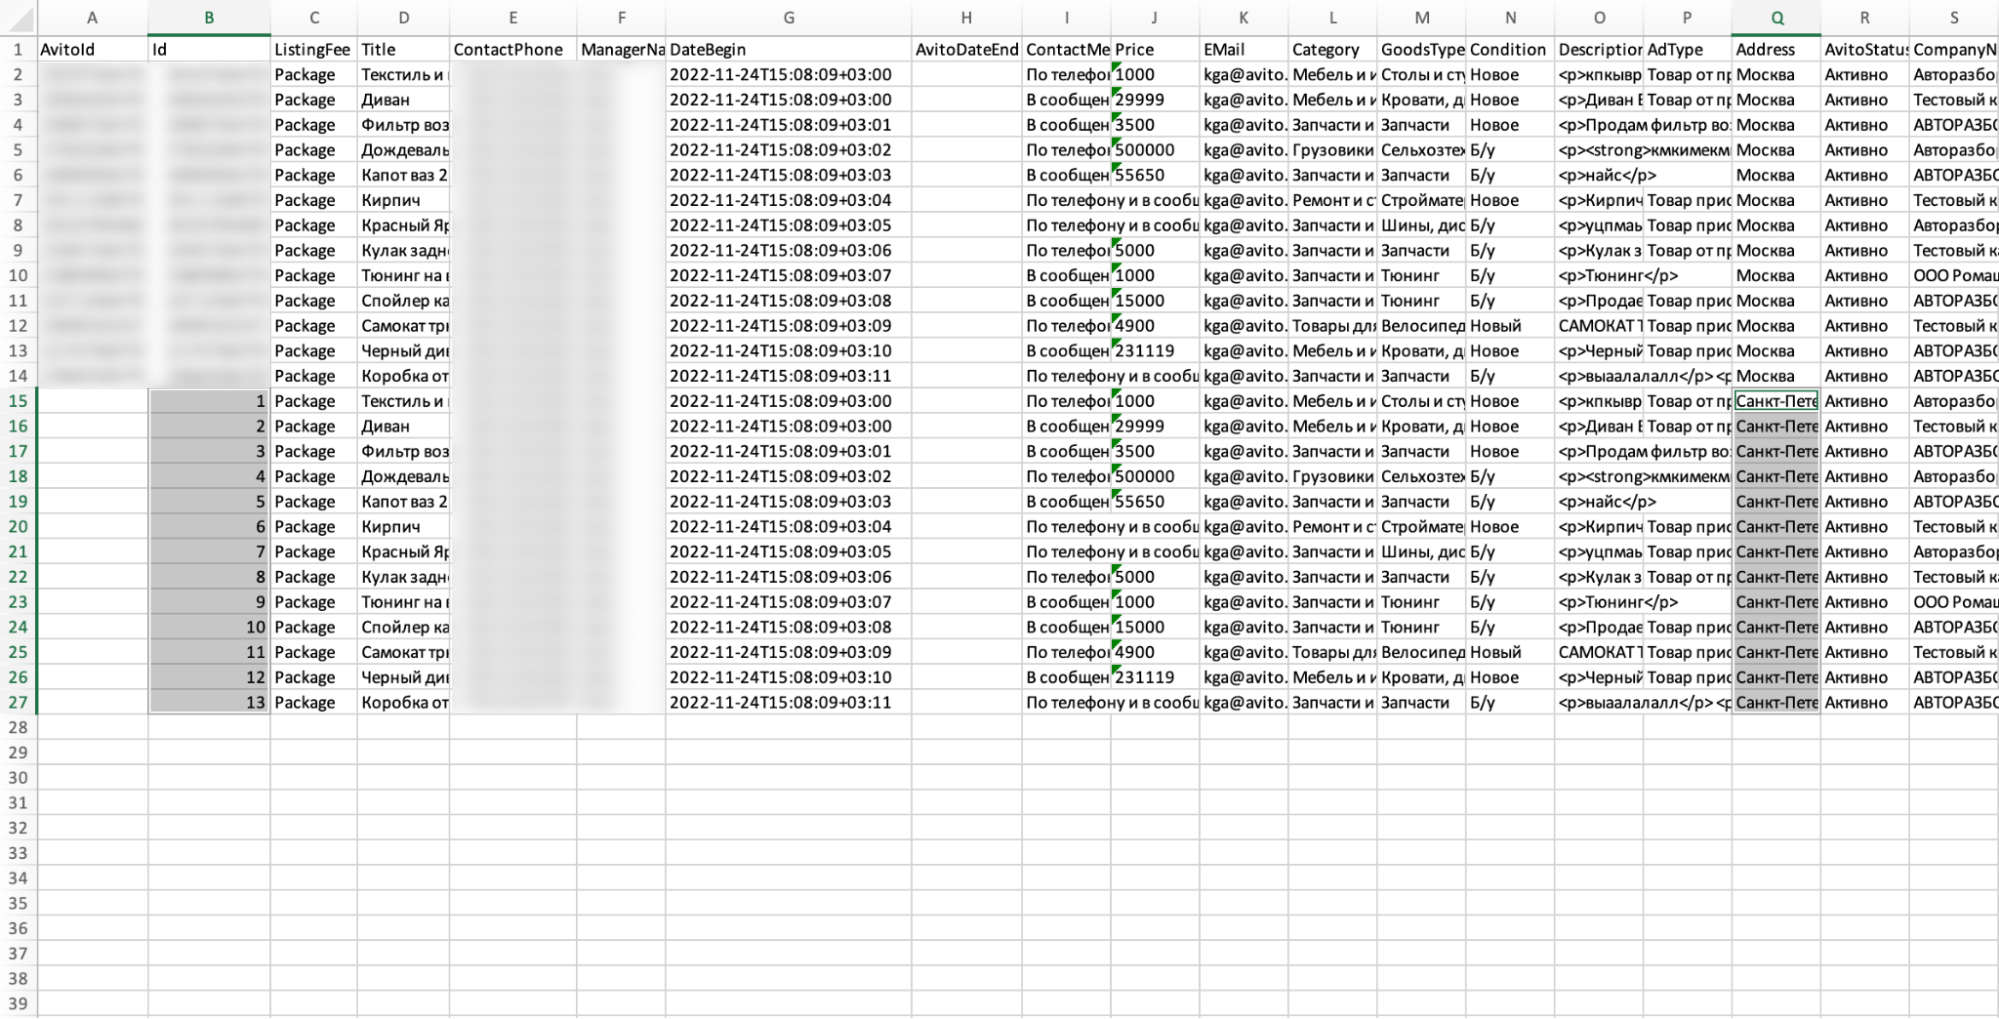Click the Санкт-Пете address cell in row 15
Screen dimensions: 1999x1019
1776,401
